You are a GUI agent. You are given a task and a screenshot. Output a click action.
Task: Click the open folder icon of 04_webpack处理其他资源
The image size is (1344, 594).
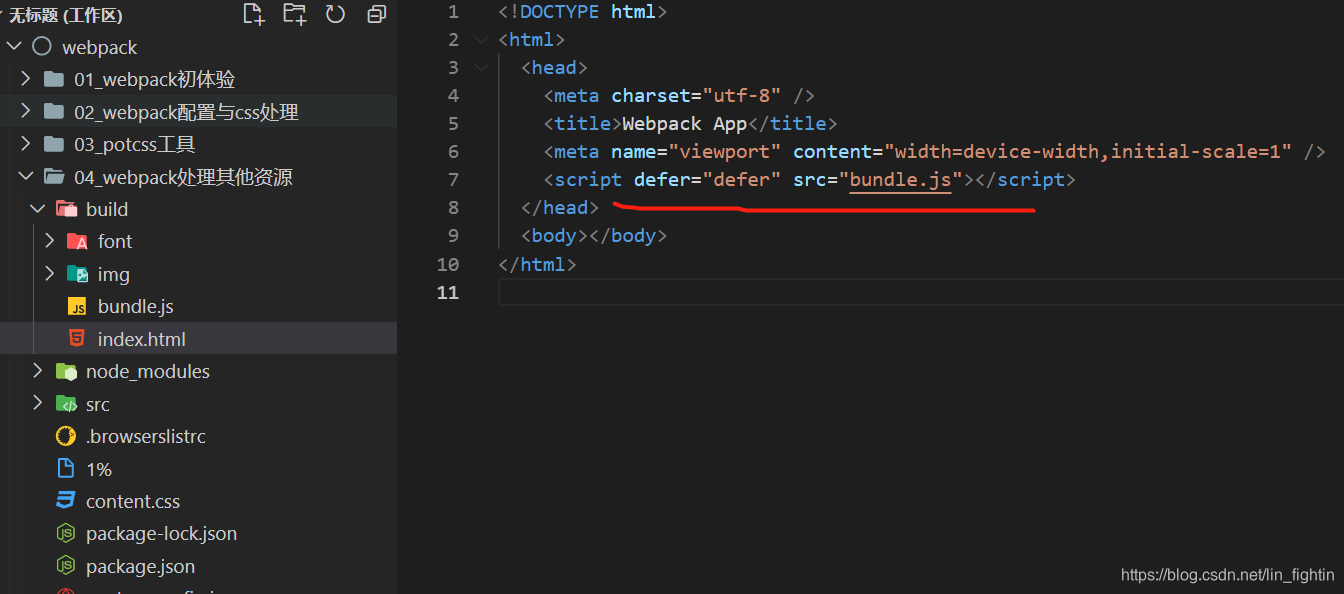tap(54, 177)
